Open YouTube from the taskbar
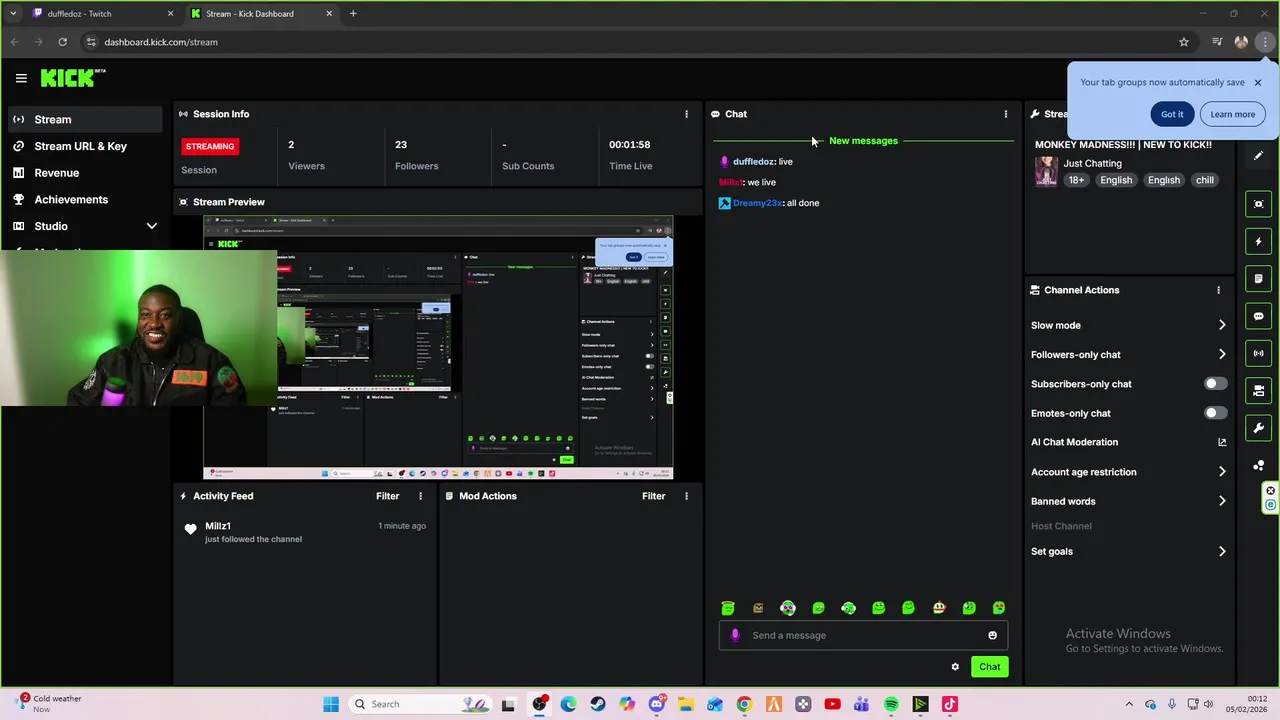Image resolution: width=1280 pixels, height=720 pixels. (832, 704)
